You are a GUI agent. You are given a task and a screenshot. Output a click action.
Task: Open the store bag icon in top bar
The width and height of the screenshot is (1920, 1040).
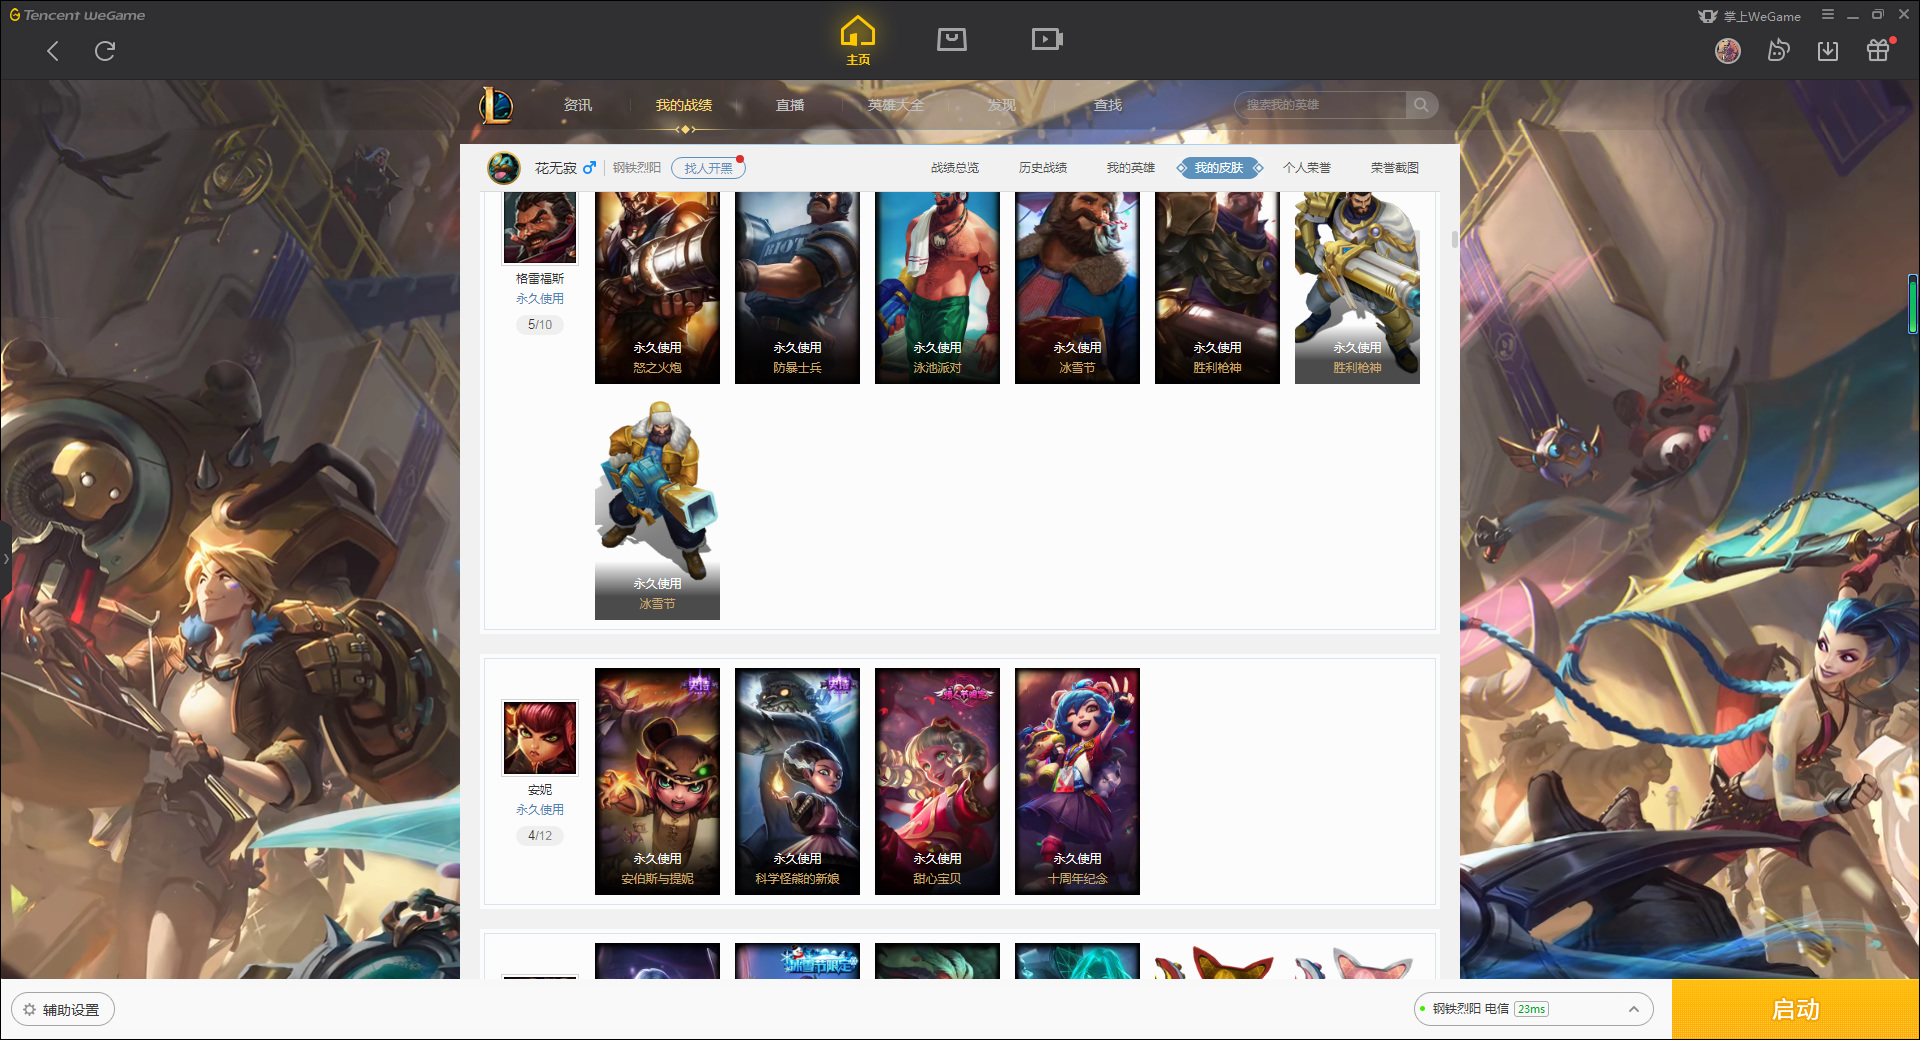pos(952,39)
